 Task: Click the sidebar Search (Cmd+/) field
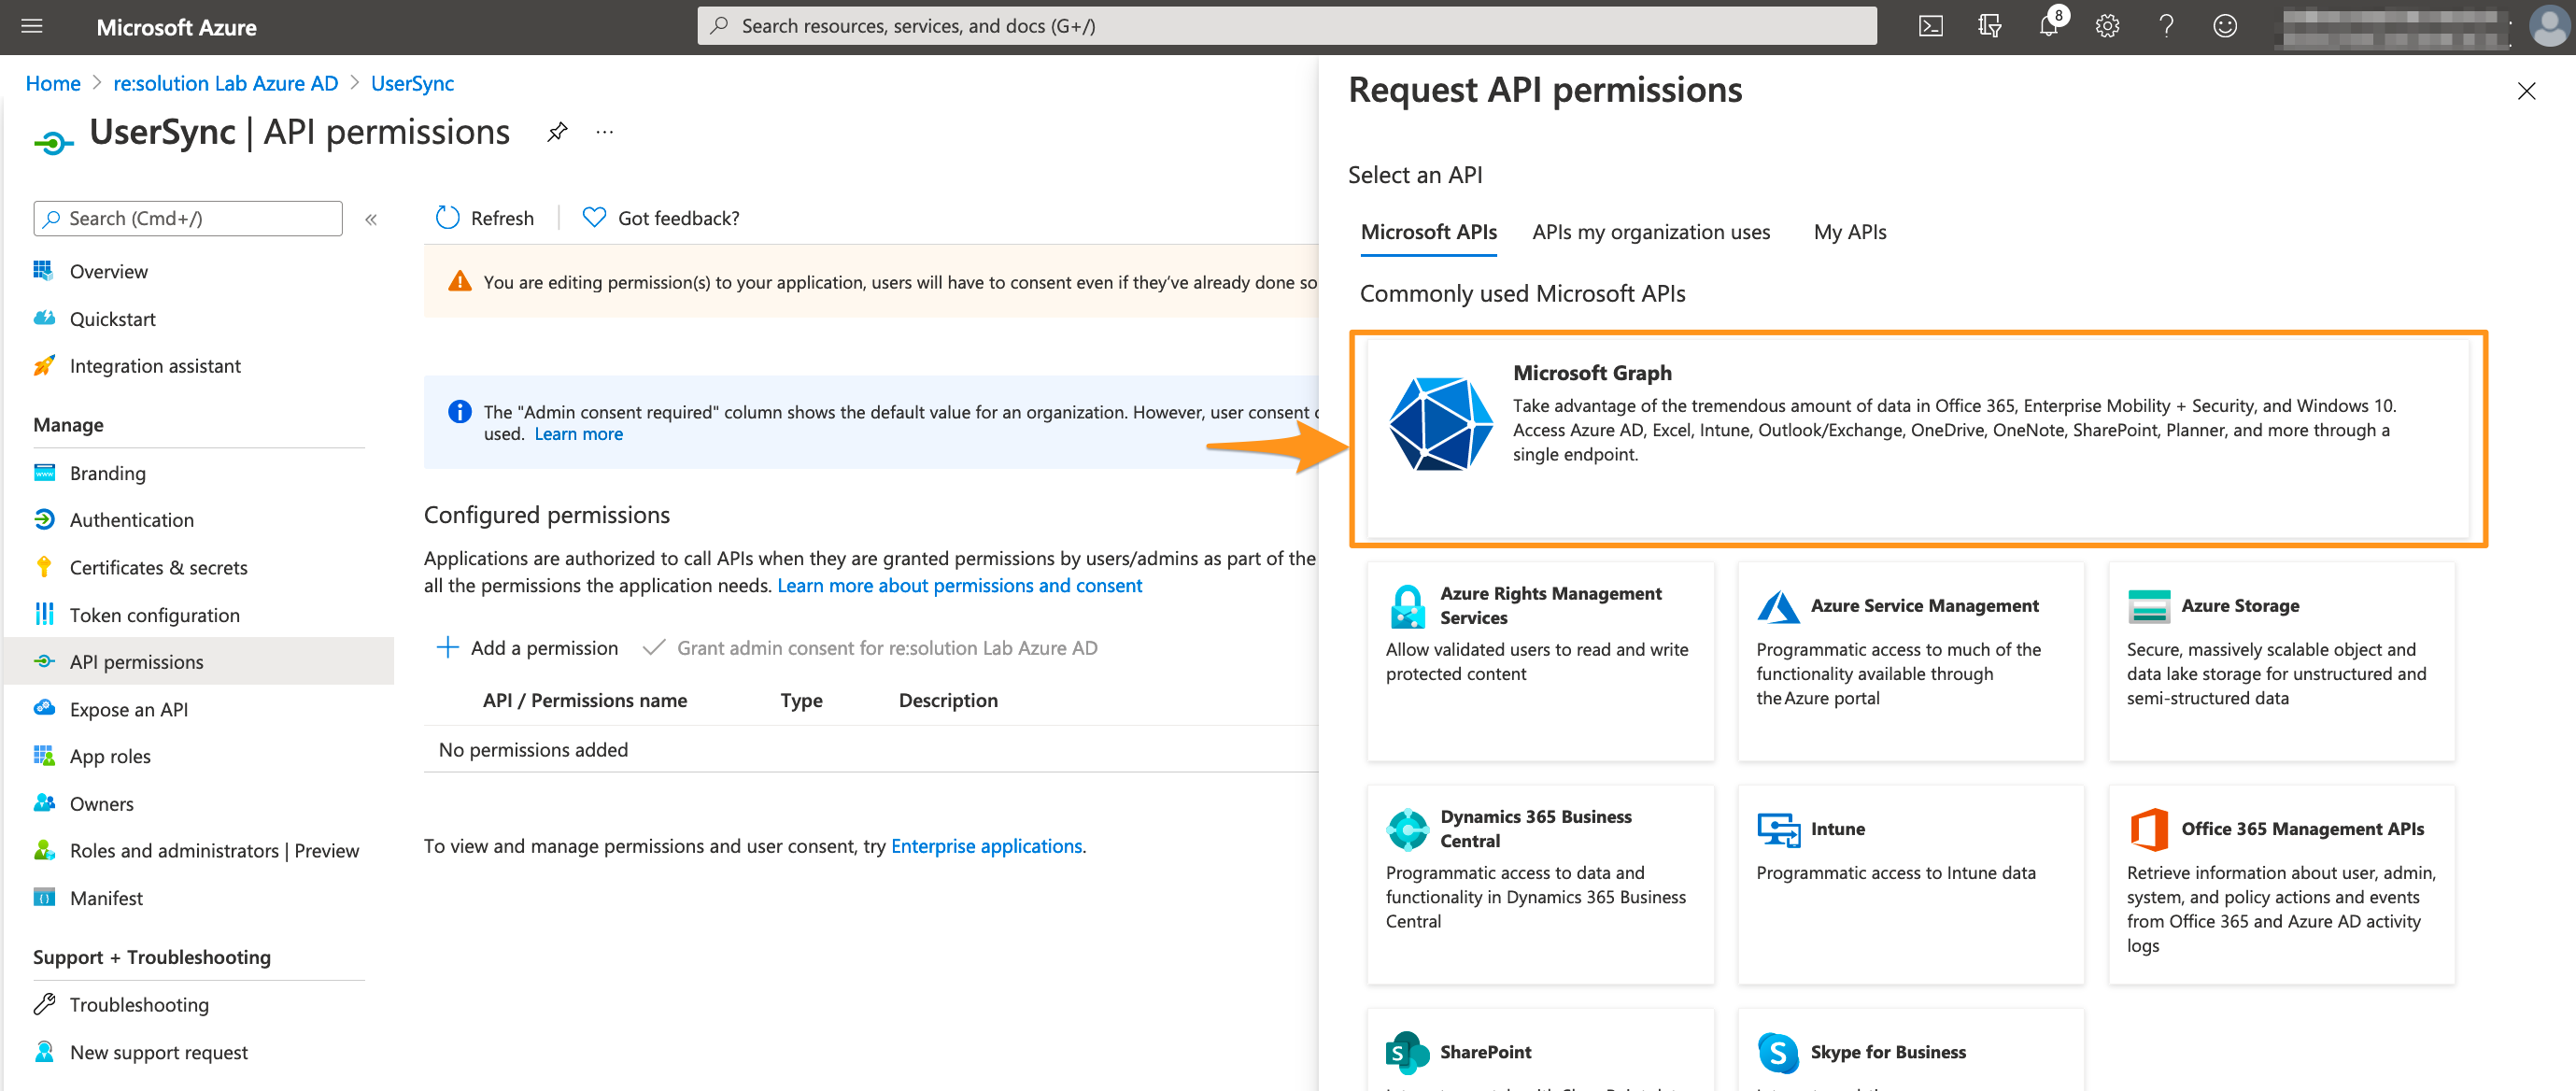(x=188, y=218)
